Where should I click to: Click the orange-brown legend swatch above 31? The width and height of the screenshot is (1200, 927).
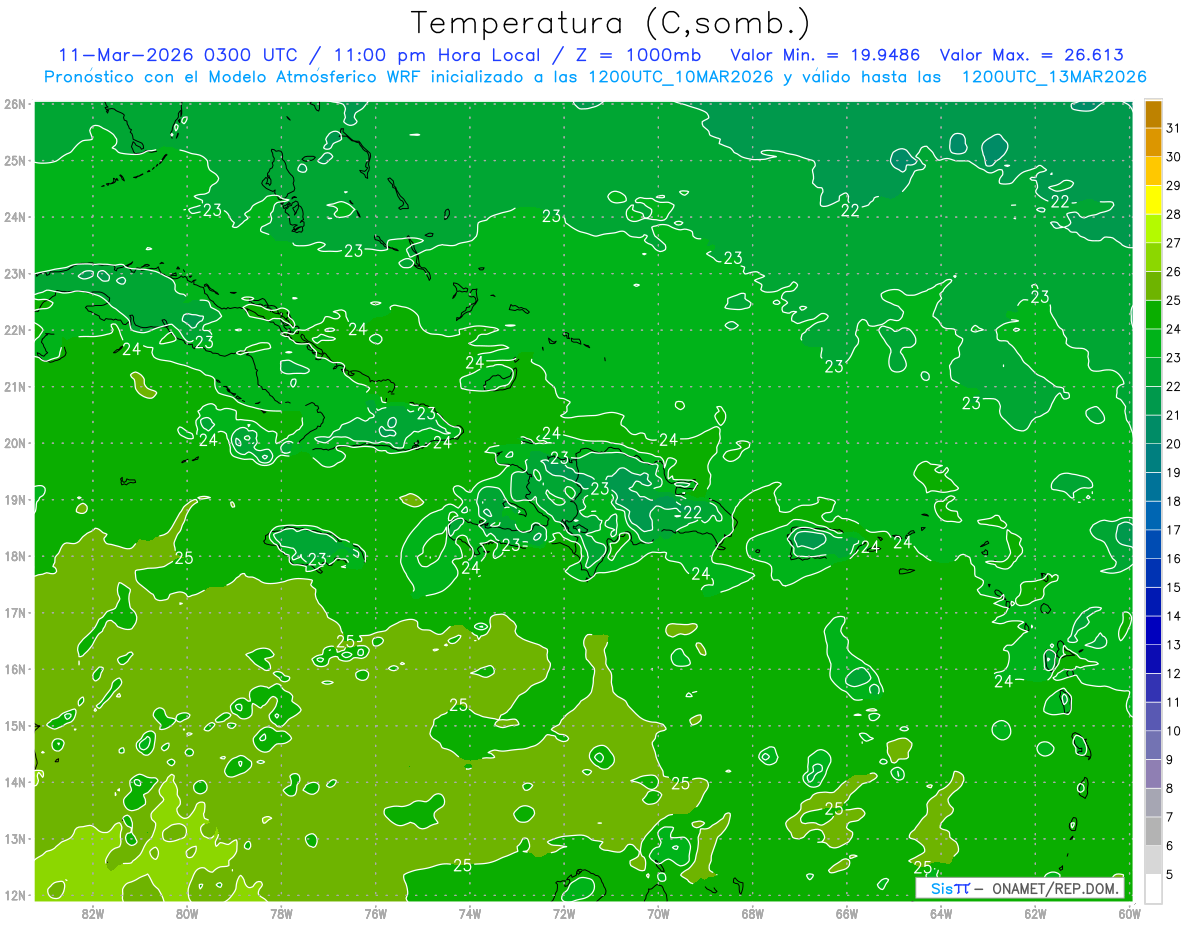1153,114
